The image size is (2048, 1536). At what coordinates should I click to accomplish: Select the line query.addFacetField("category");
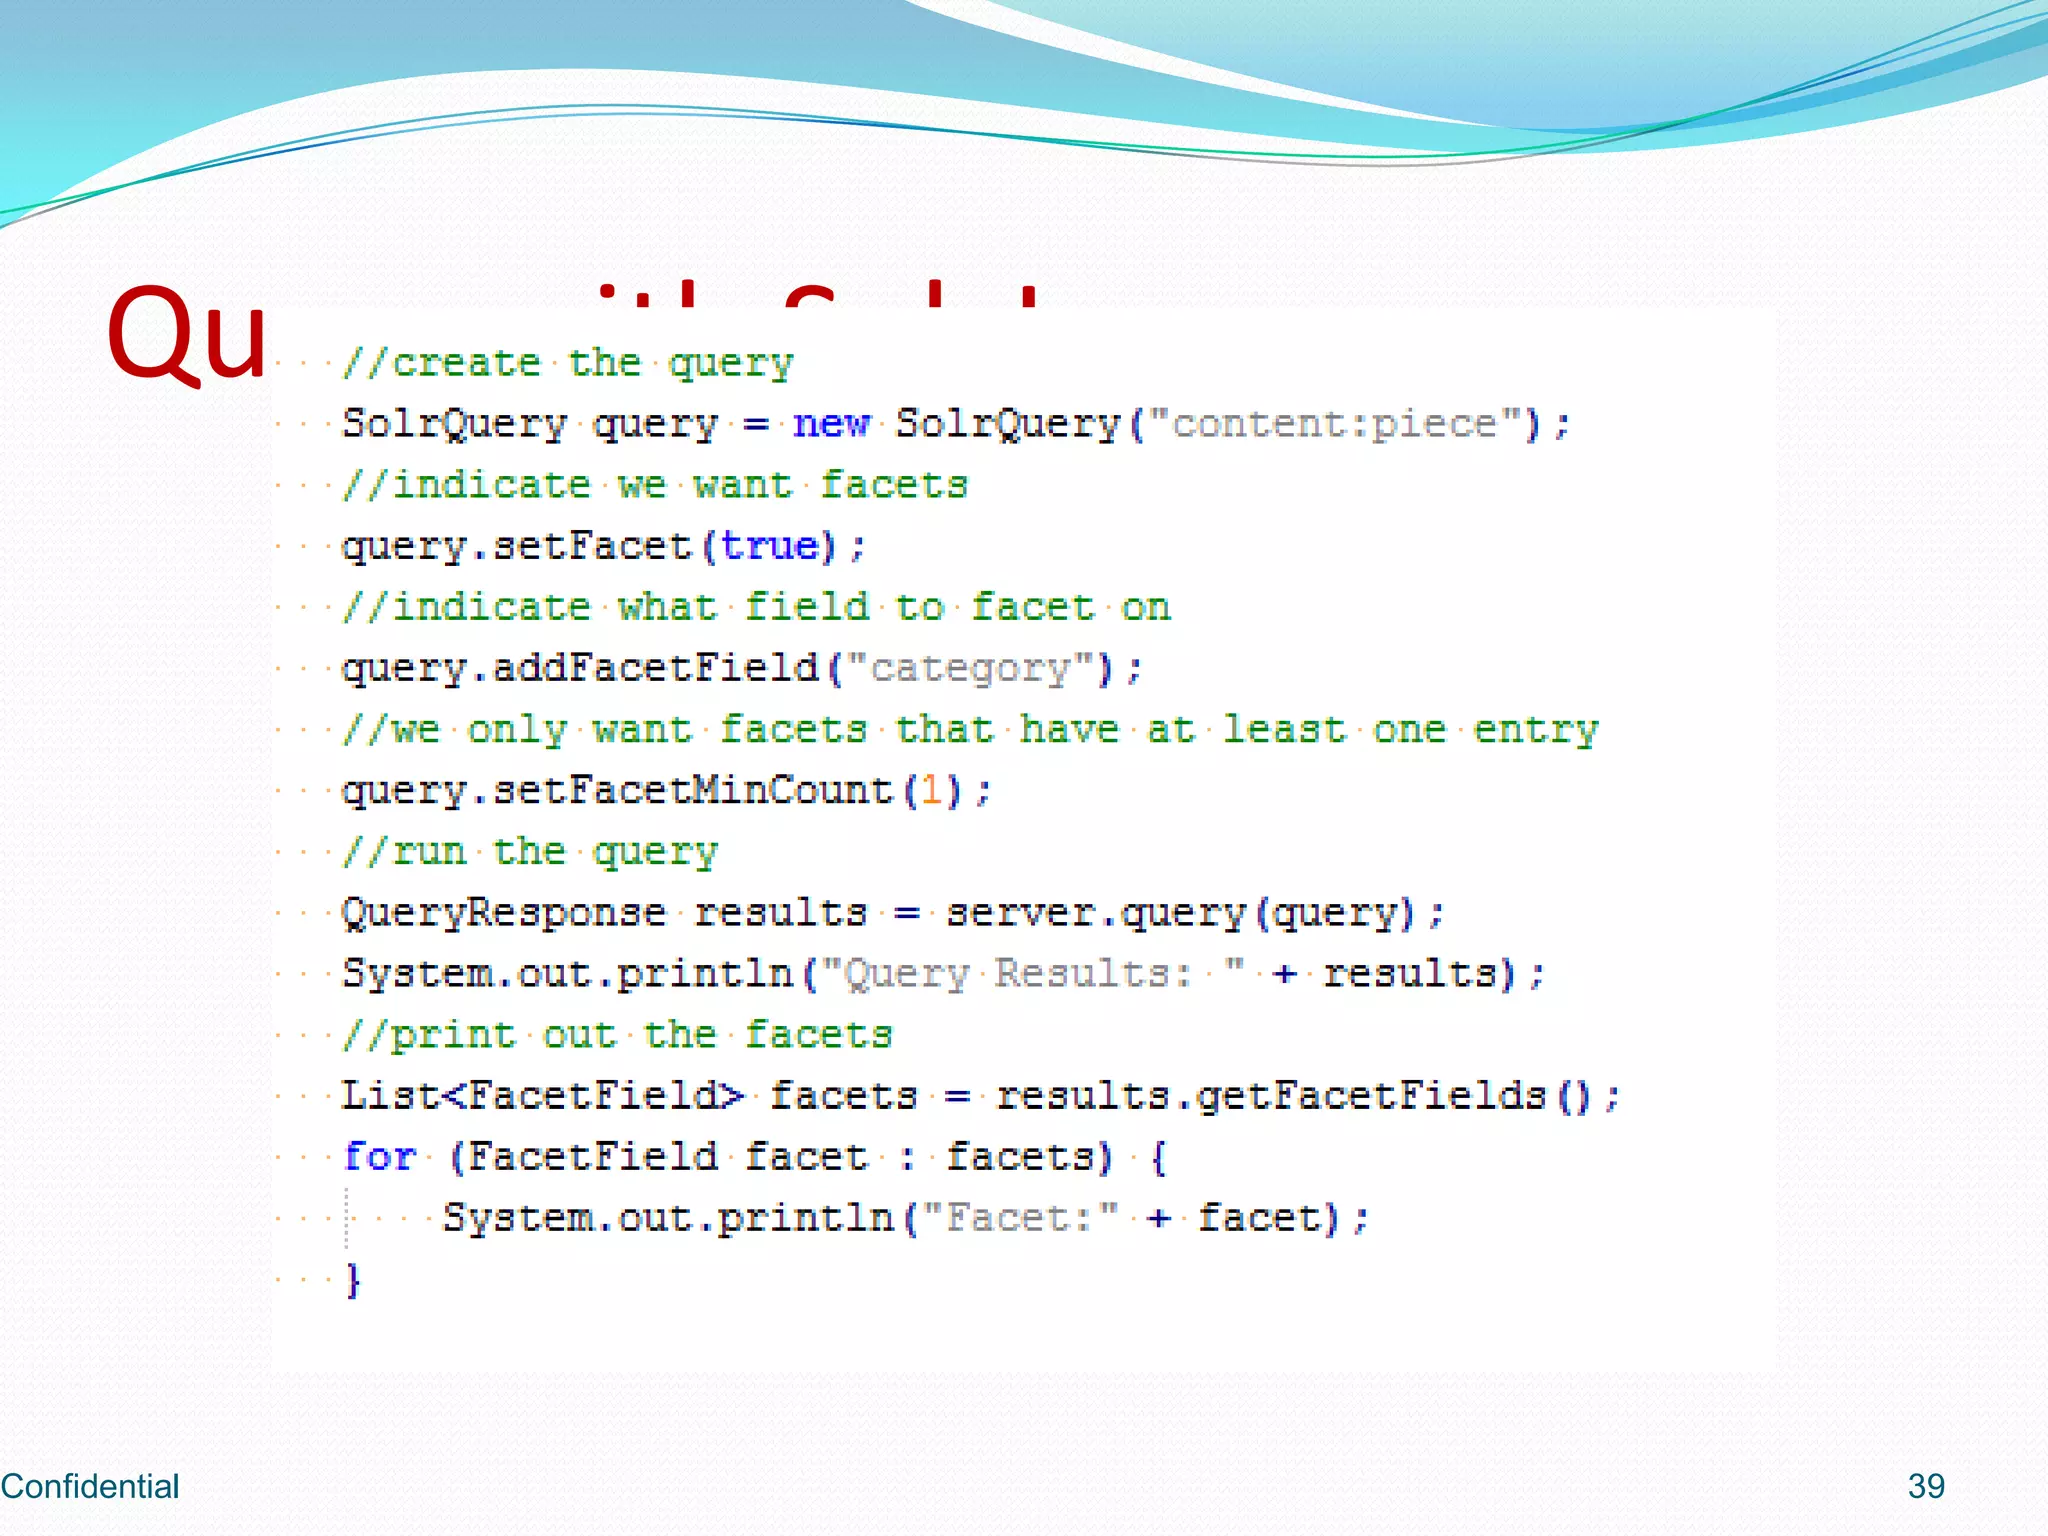tap(741, 669)
